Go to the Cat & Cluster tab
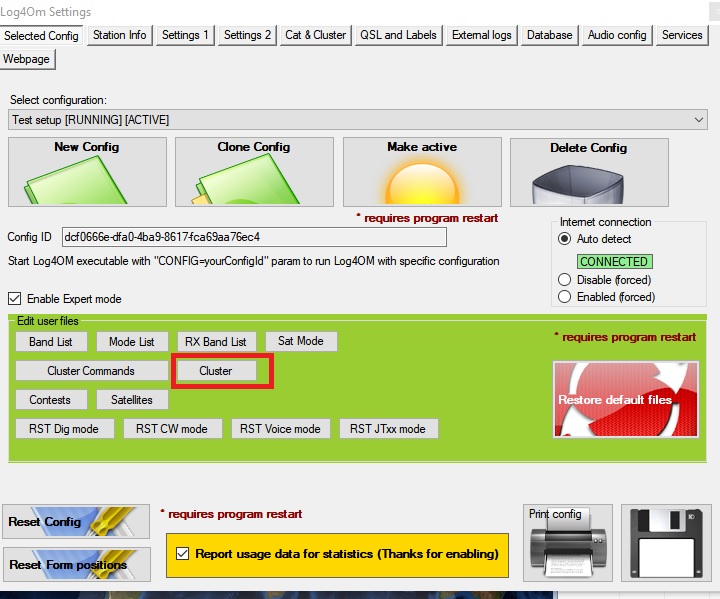720x599 pixels. click(315, 35)
